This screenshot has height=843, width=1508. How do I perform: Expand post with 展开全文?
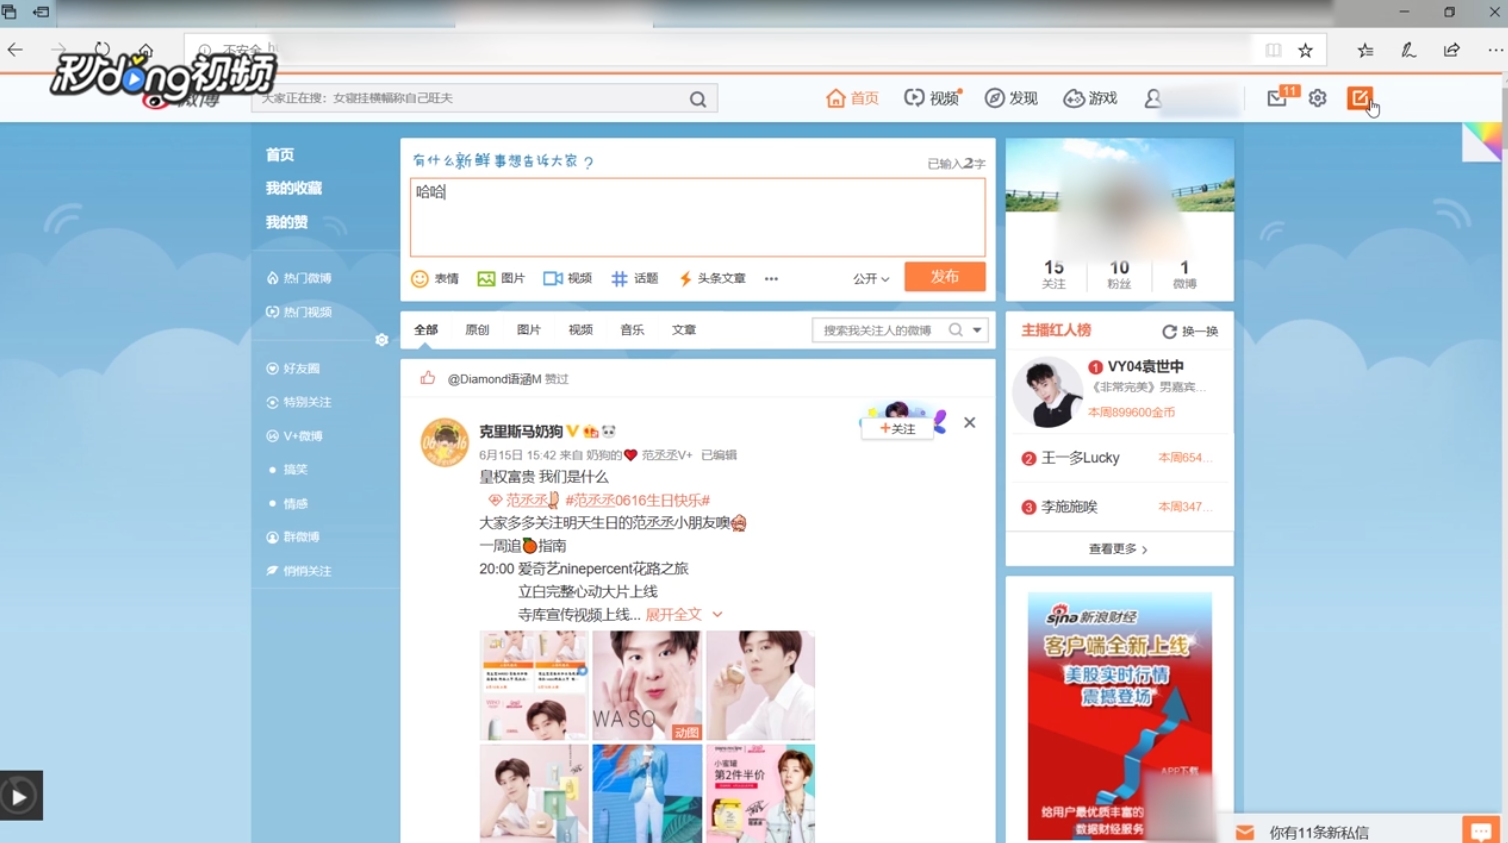click(683, 614)
